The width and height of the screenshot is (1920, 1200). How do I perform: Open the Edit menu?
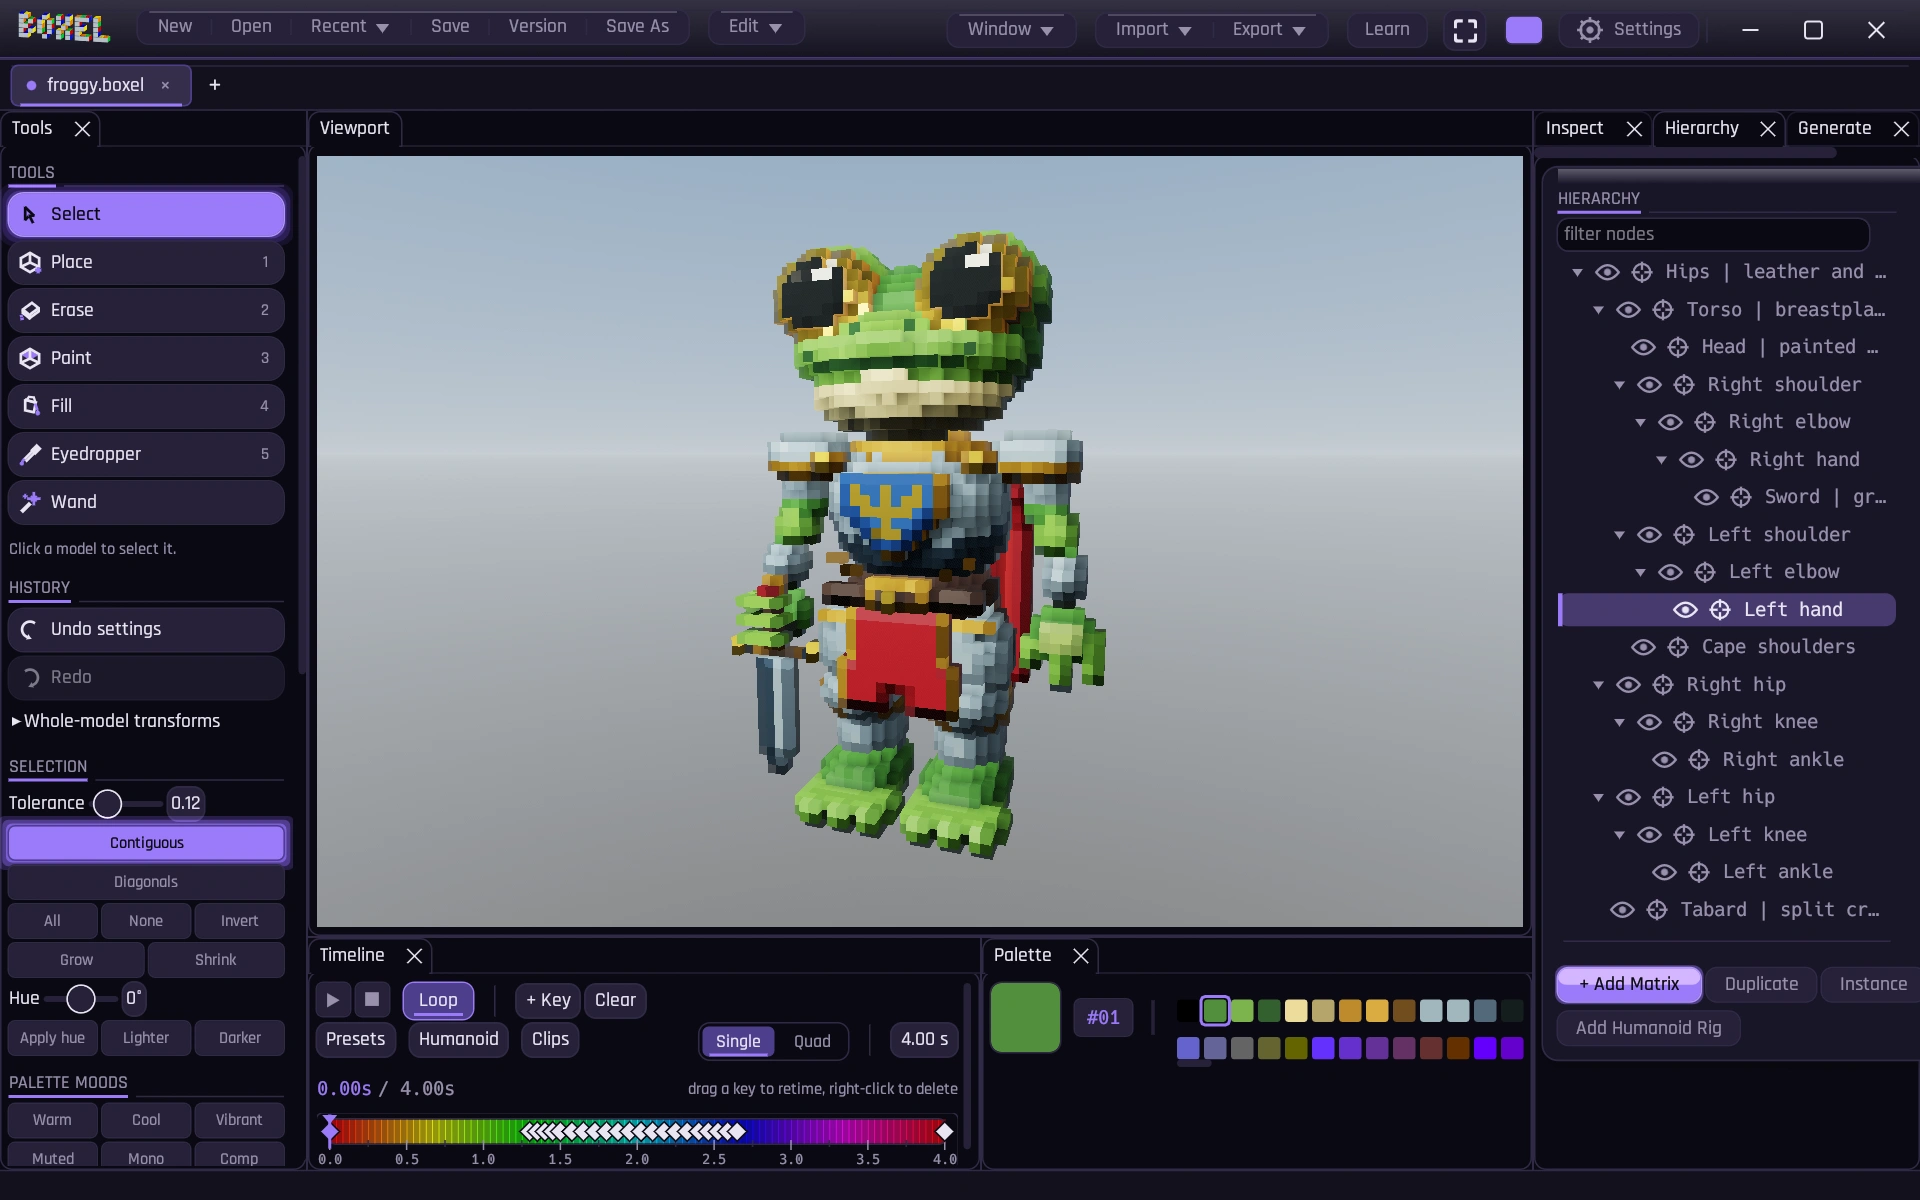click(755, 27)
